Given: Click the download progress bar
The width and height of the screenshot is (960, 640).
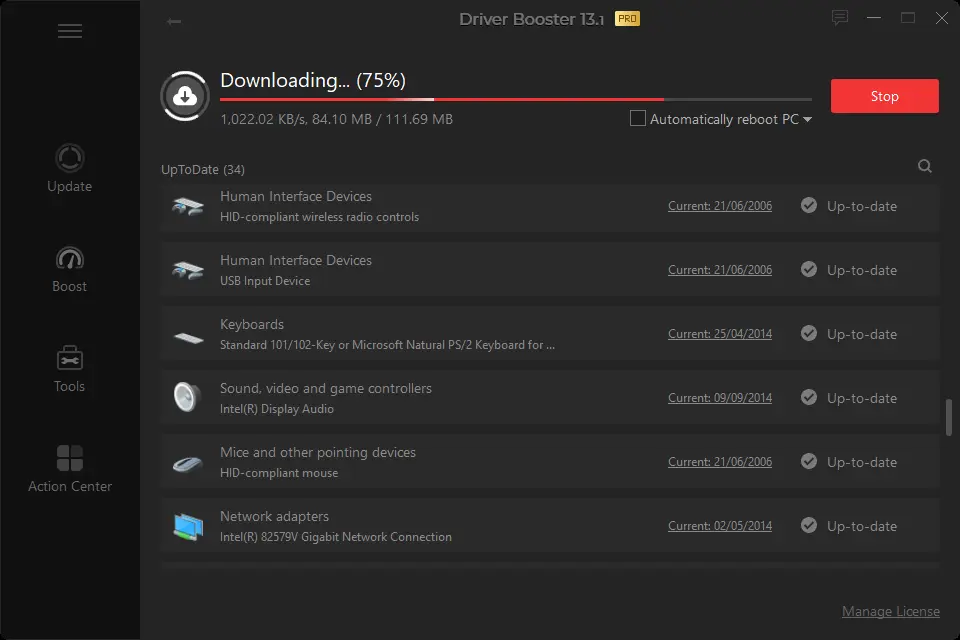Looking at the screenshot, I should pos(516,99).
